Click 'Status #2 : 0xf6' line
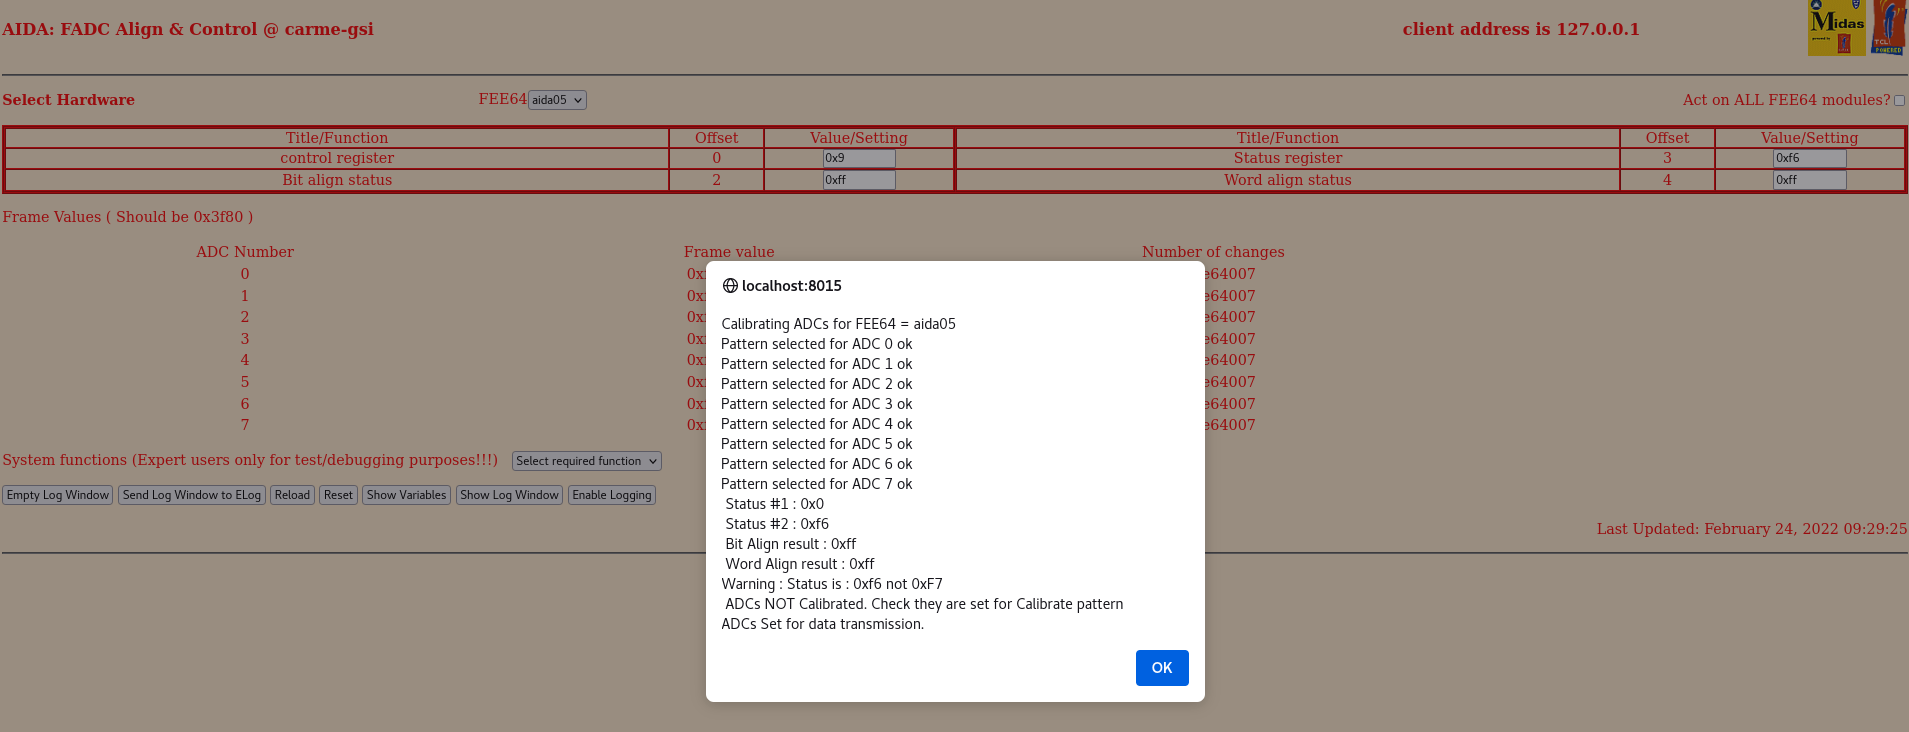This screenshot has width=1909, height=732. pyautogui.click(x=777, y=524)
